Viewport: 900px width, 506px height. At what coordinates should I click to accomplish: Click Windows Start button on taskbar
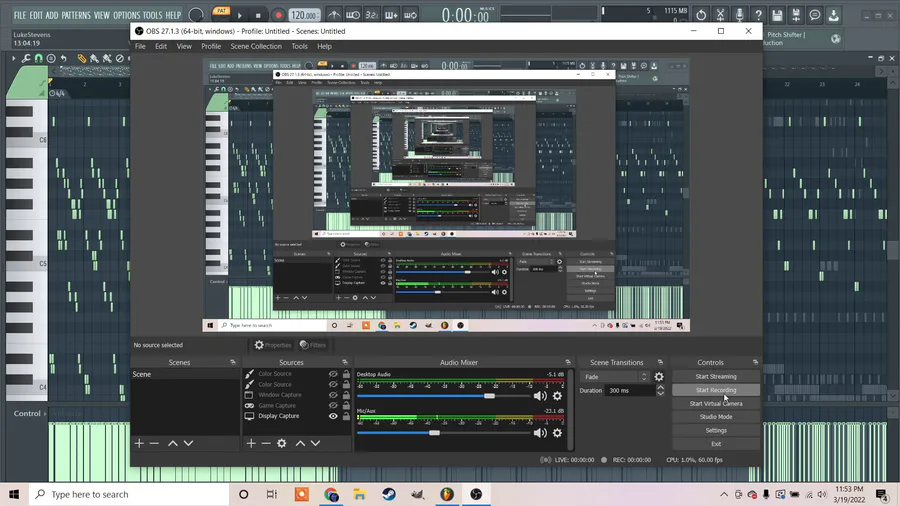[14, 494]
